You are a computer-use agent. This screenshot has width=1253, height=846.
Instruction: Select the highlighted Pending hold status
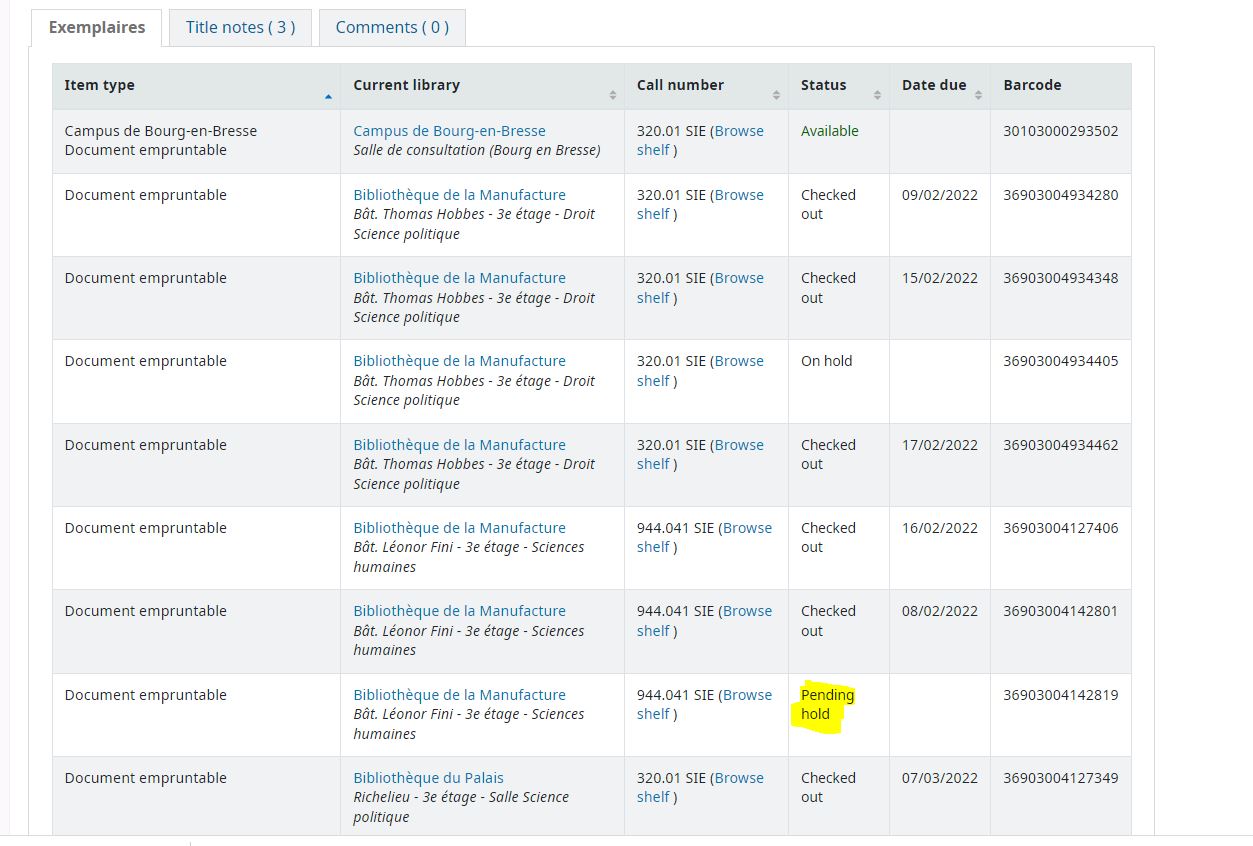(x=827, y=704)
